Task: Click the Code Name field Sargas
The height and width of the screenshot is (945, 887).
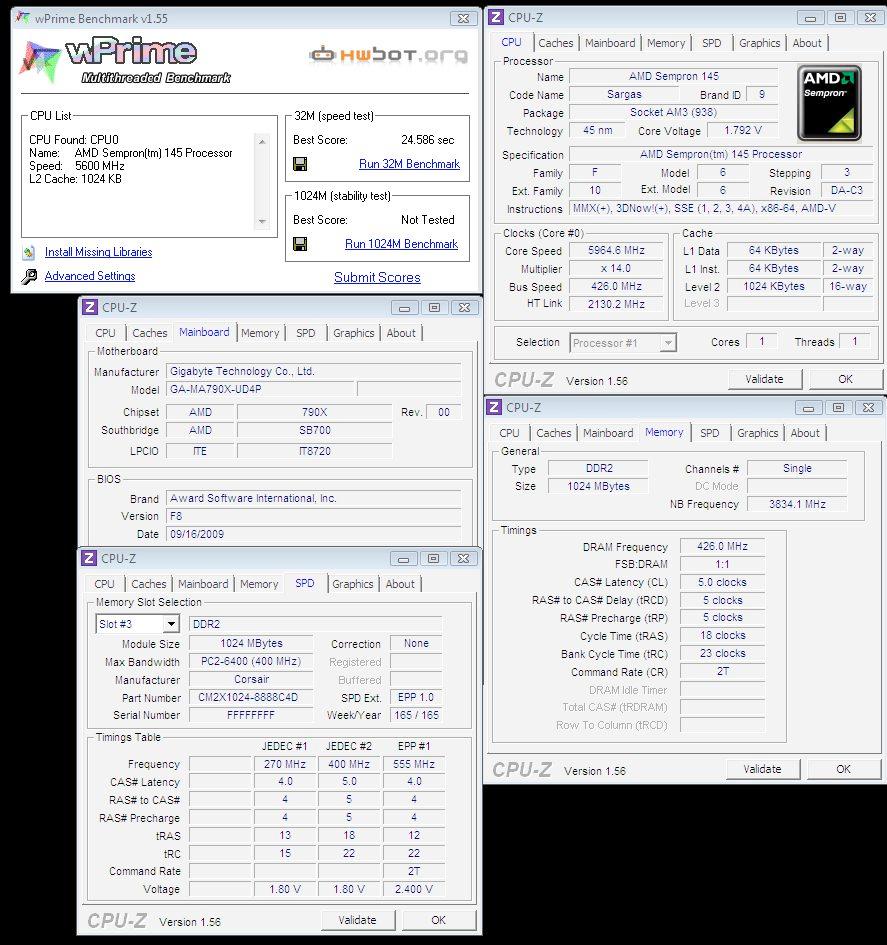Action: [x=624, y=95]
